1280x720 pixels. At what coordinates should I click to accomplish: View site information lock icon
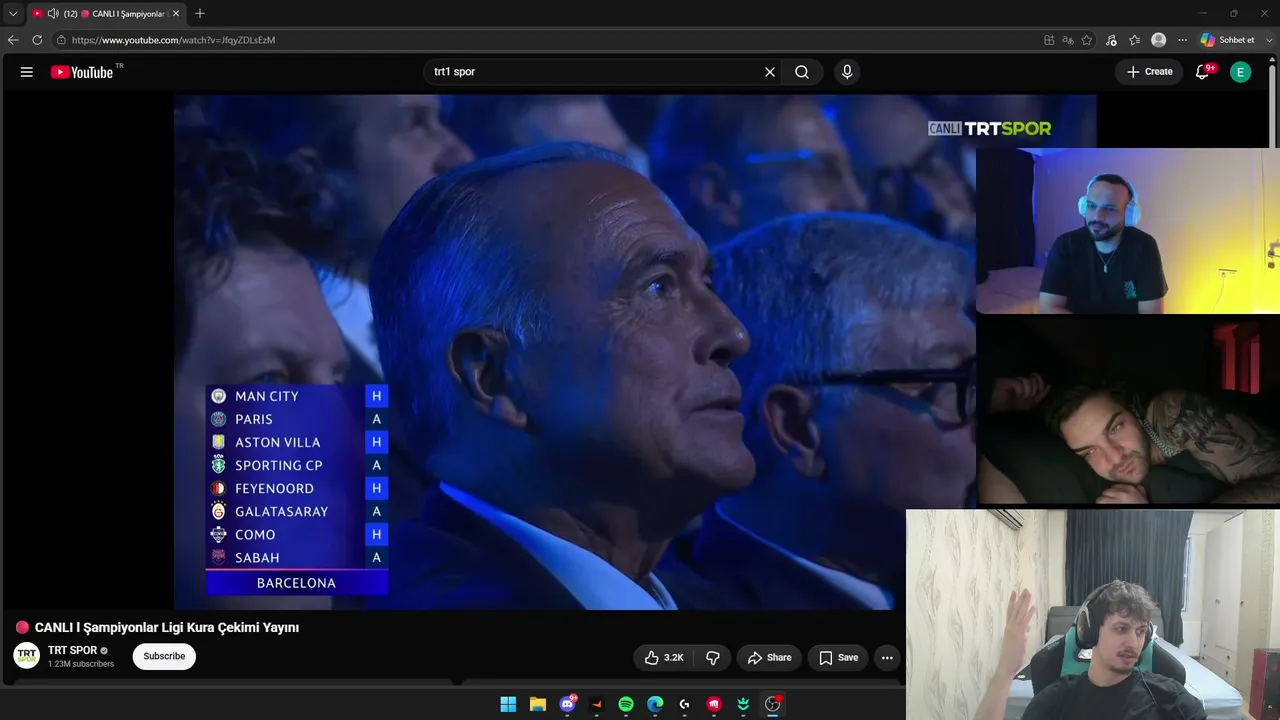(61, 40)
